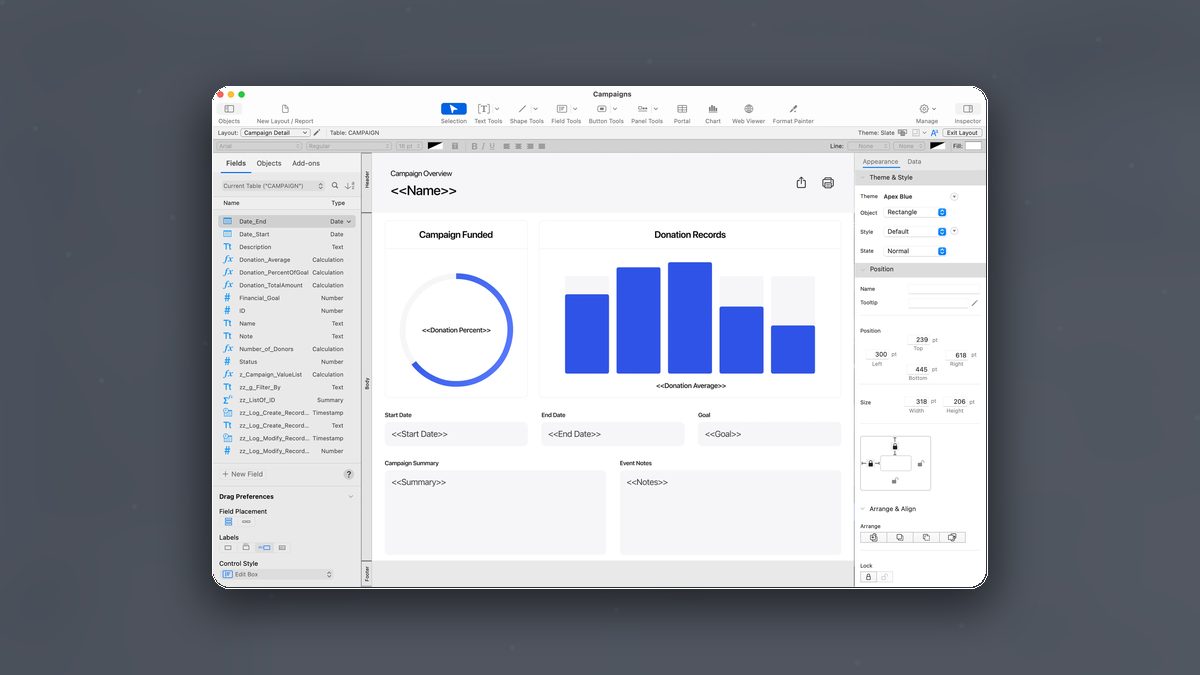Open the Campaign Detail layout dropdown

pos(275,132)
